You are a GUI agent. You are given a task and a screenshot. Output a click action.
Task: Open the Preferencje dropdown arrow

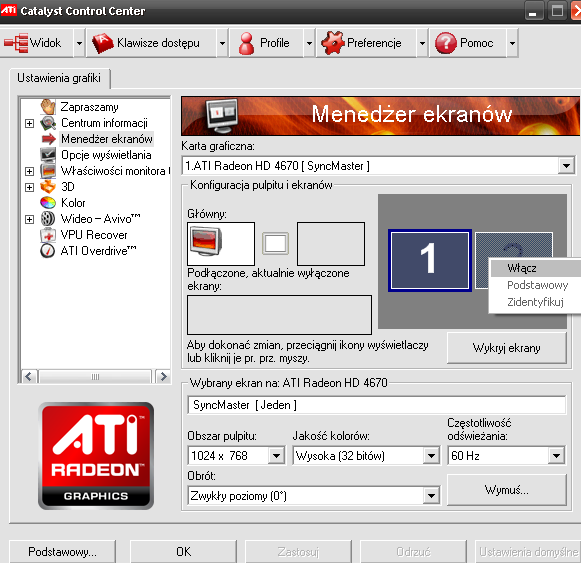tap(422, 43)
